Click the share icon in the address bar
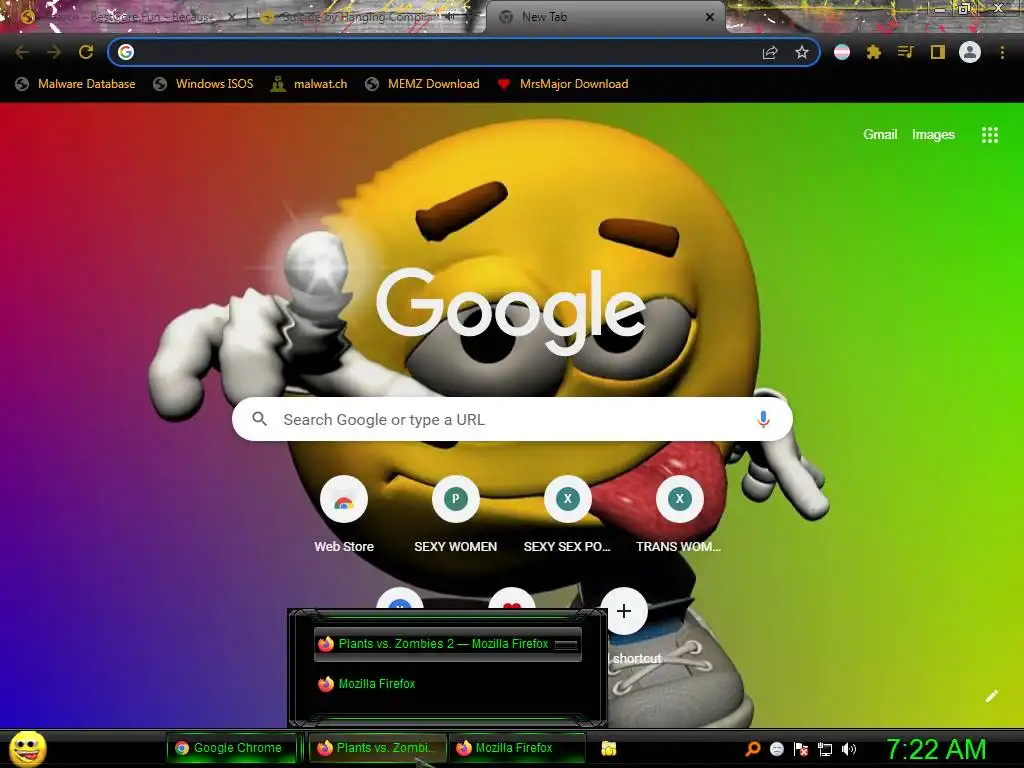Image resolution: width=1024 pixels, height=768 pixels. [770, 52]
